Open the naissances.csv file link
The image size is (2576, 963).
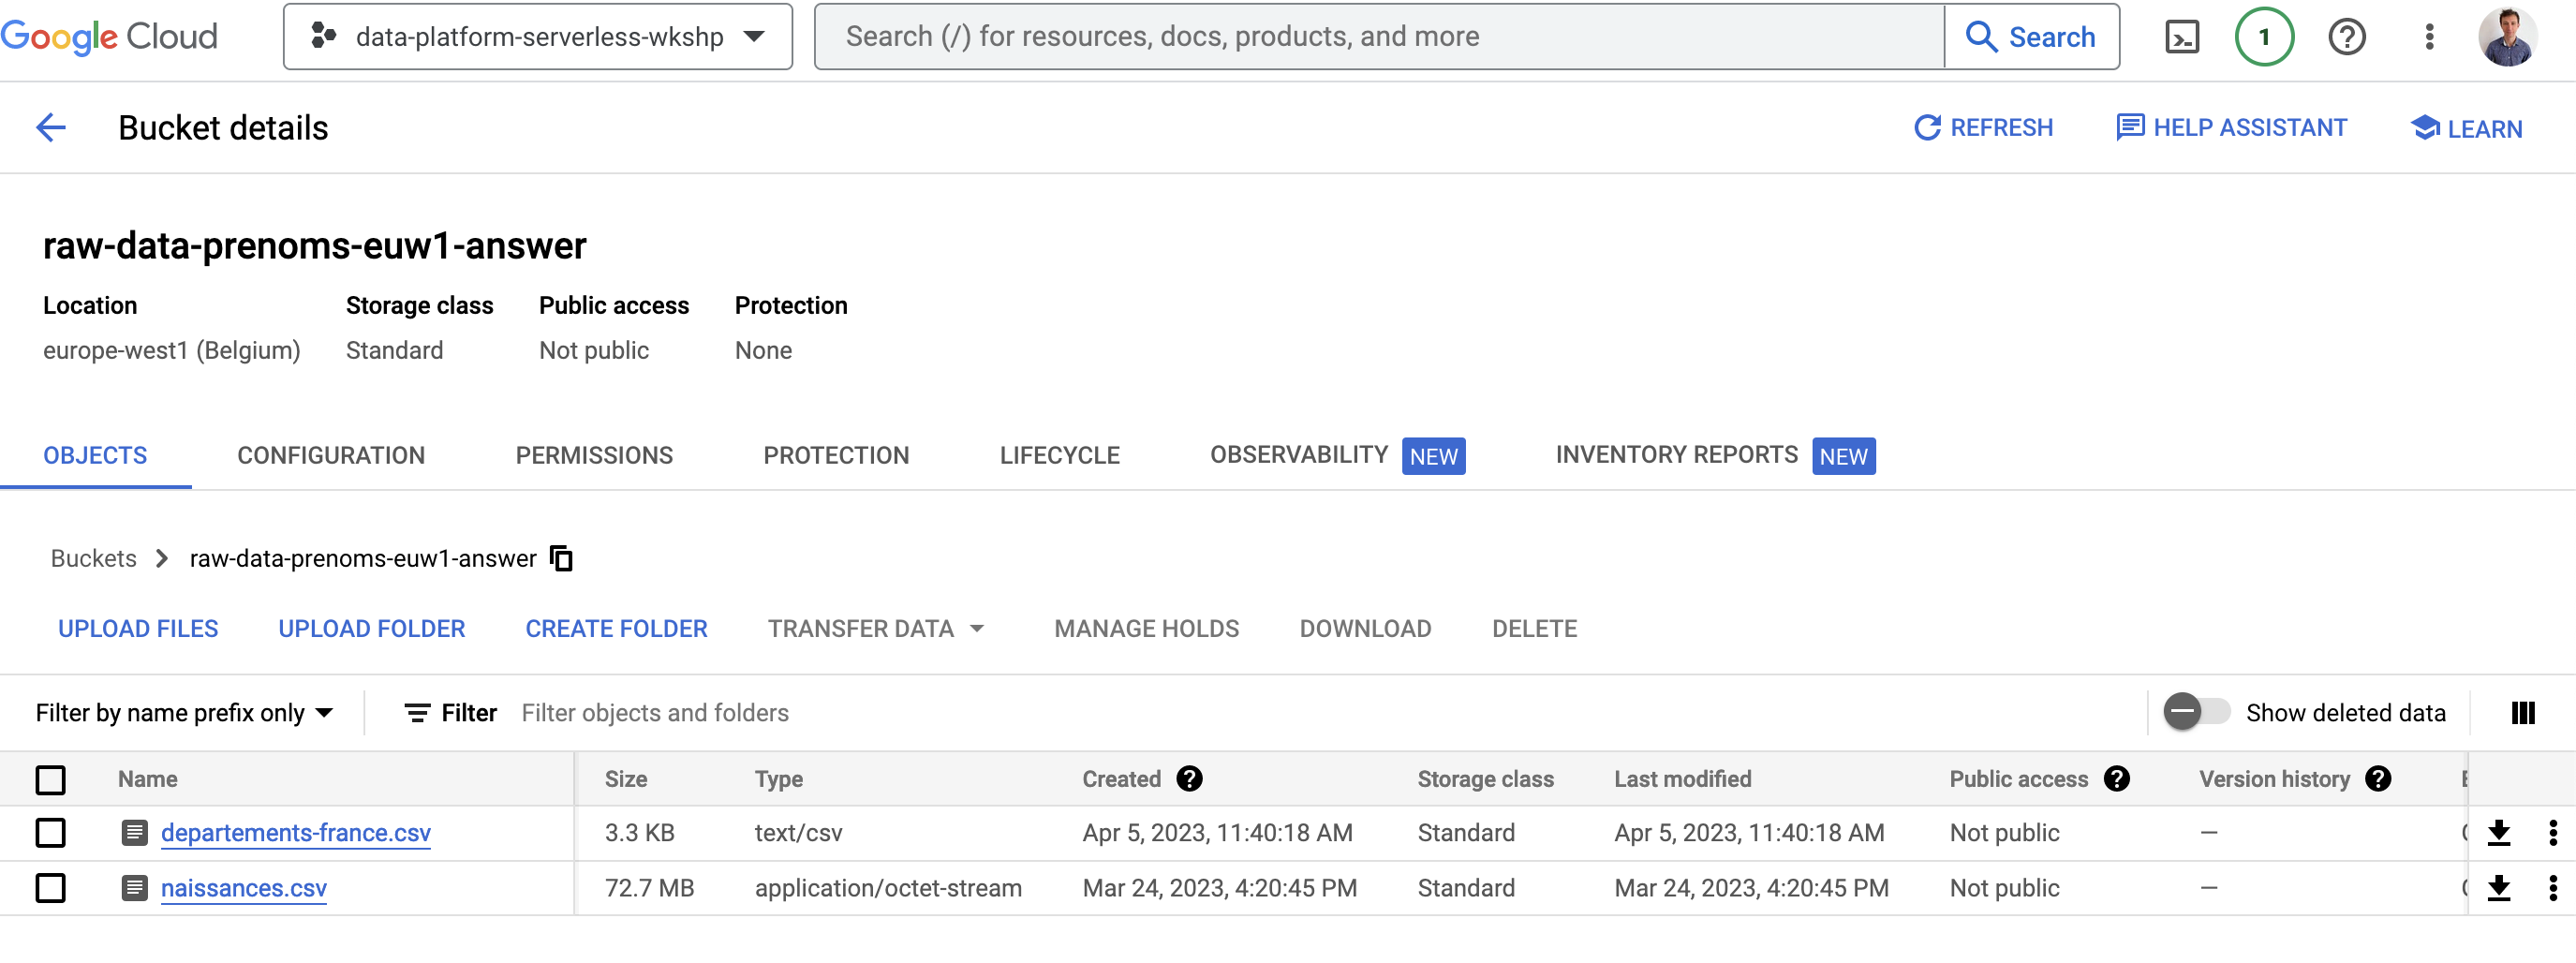coord(244,887)
